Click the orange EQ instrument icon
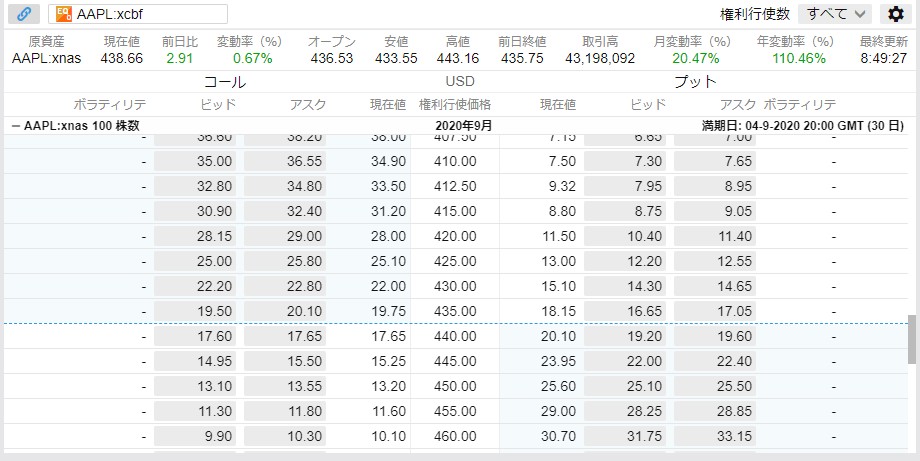Screen dimensions: 920x461 [64, 14]
